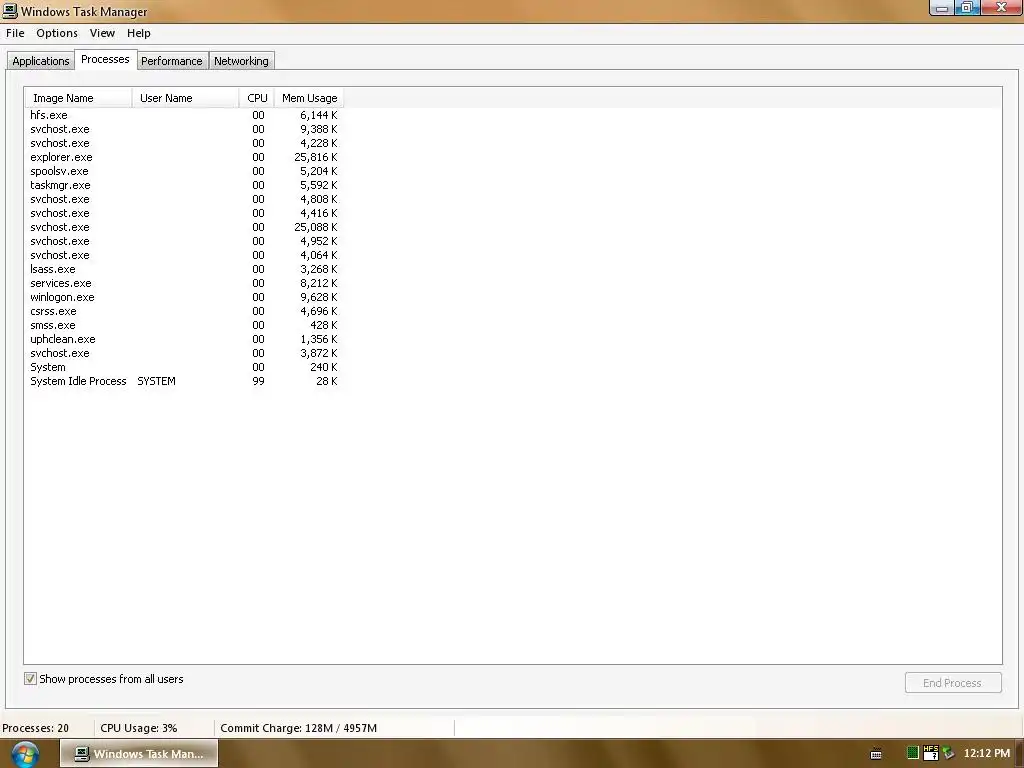Sort by CPU column header

(x=257, y=98)
